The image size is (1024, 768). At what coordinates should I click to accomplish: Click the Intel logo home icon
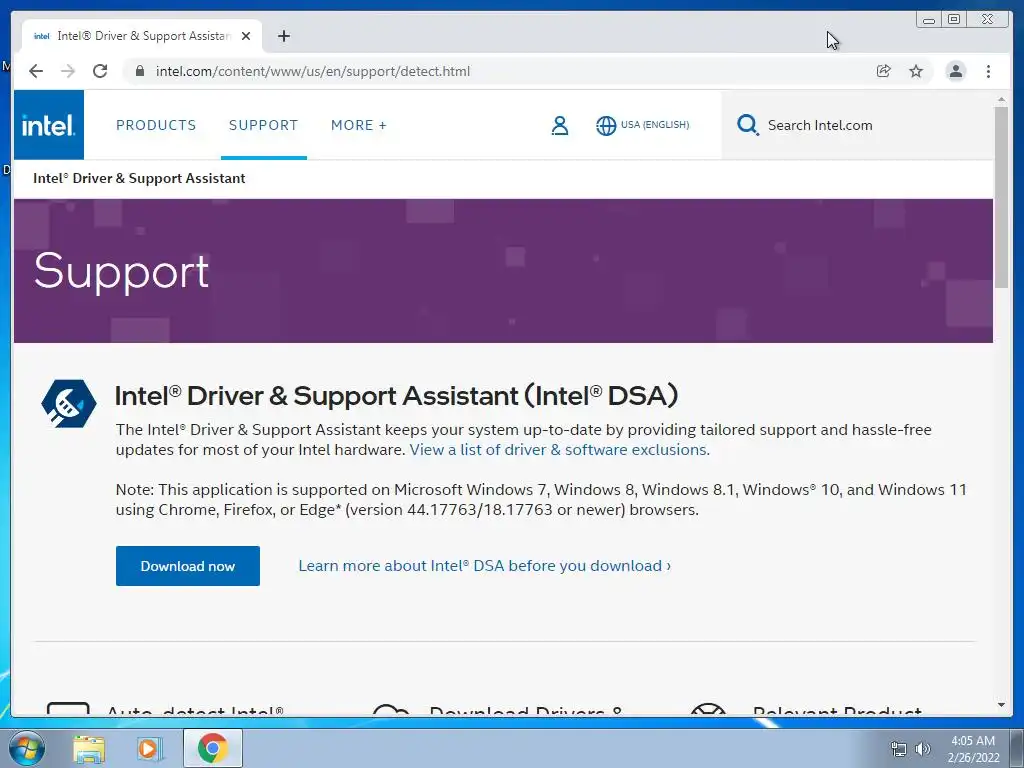click(49, 125)
